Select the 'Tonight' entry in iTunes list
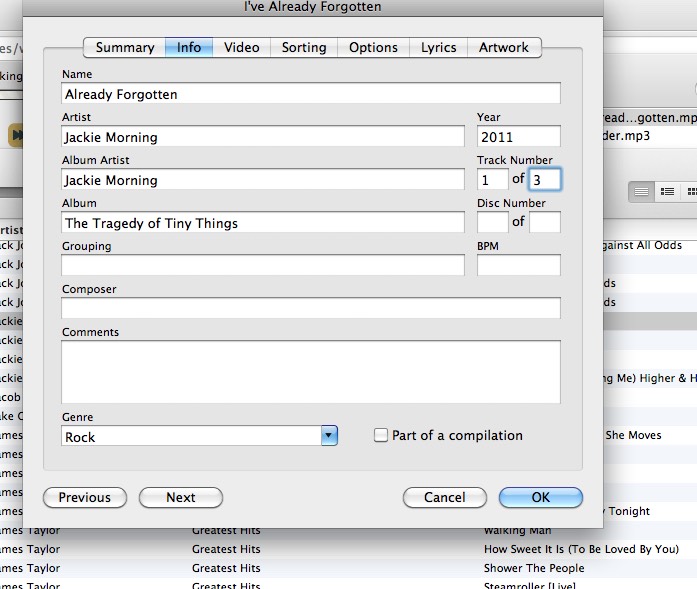The image size is (697, 589). point(627,511)
